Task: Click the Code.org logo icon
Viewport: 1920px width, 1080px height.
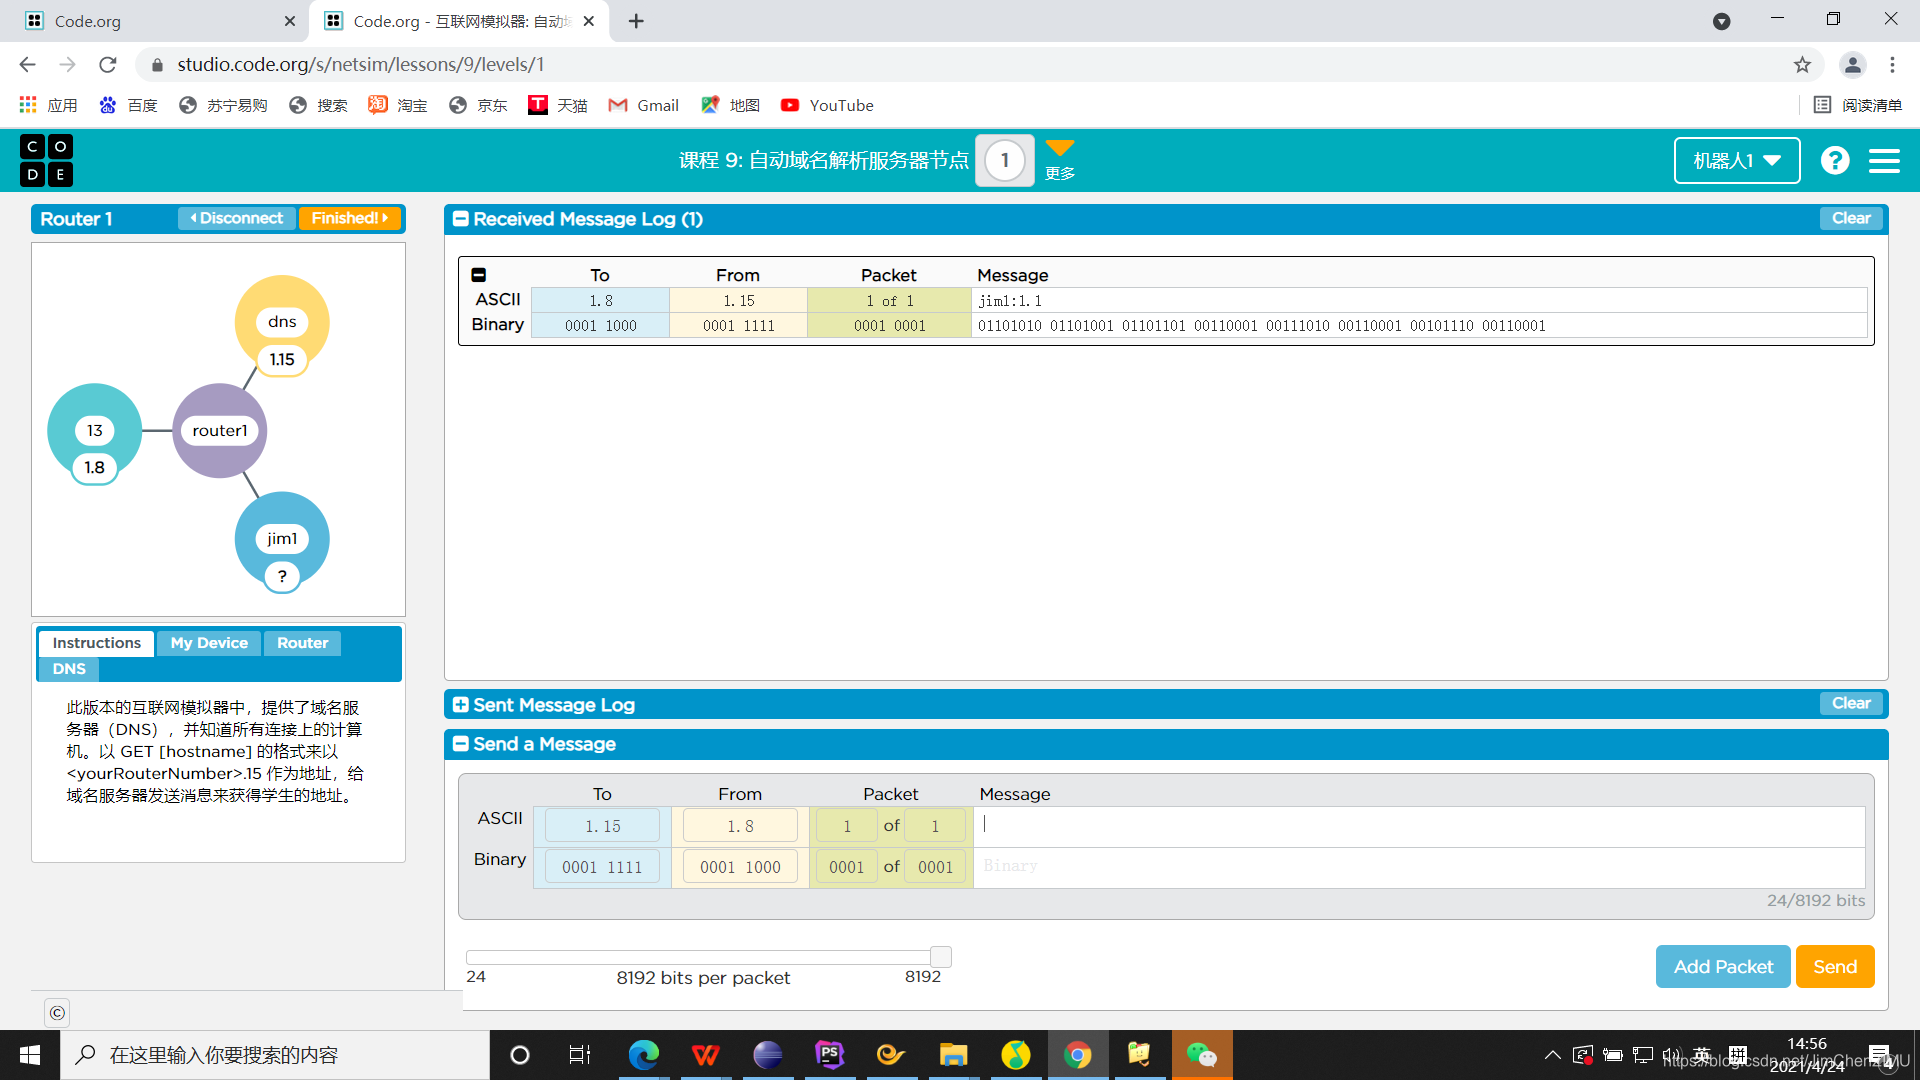Action: pos(46,160)
